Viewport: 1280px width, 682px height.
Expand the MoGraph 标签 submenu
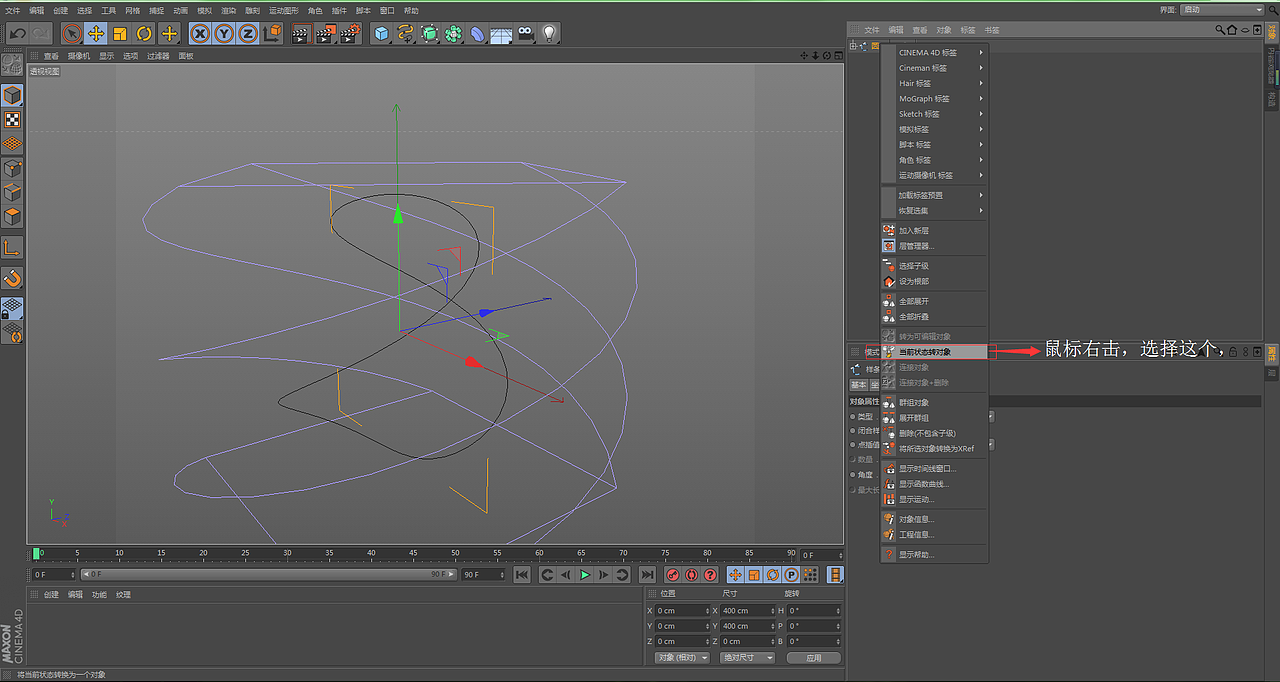click(935, 99)
